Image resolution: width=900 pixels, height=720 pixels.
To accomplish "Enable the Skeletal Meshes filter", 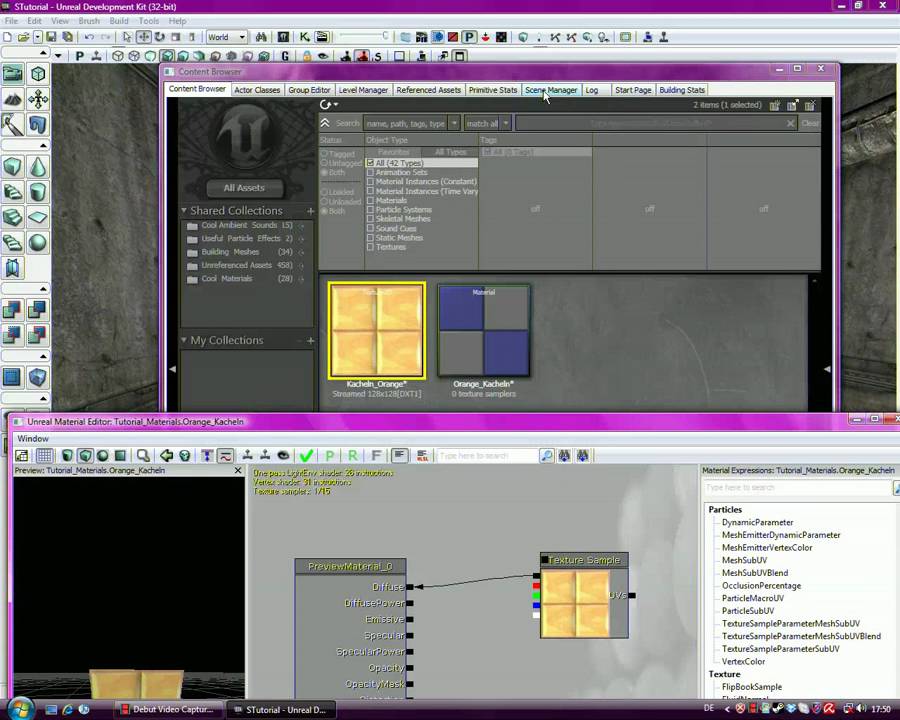I will [x=370, y=219].
